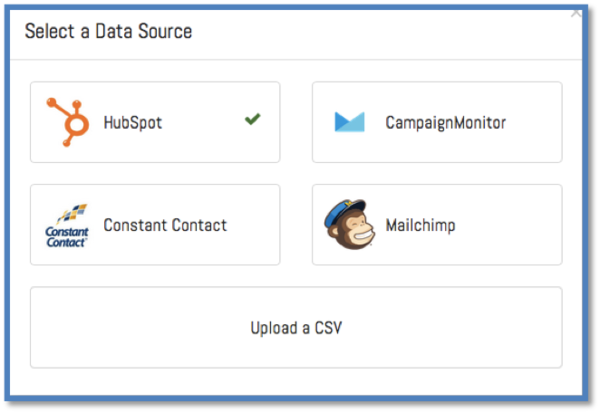Click the 'Select a Data Source' title text
Screen dimensions: 600x413
(x=108, y=31)
